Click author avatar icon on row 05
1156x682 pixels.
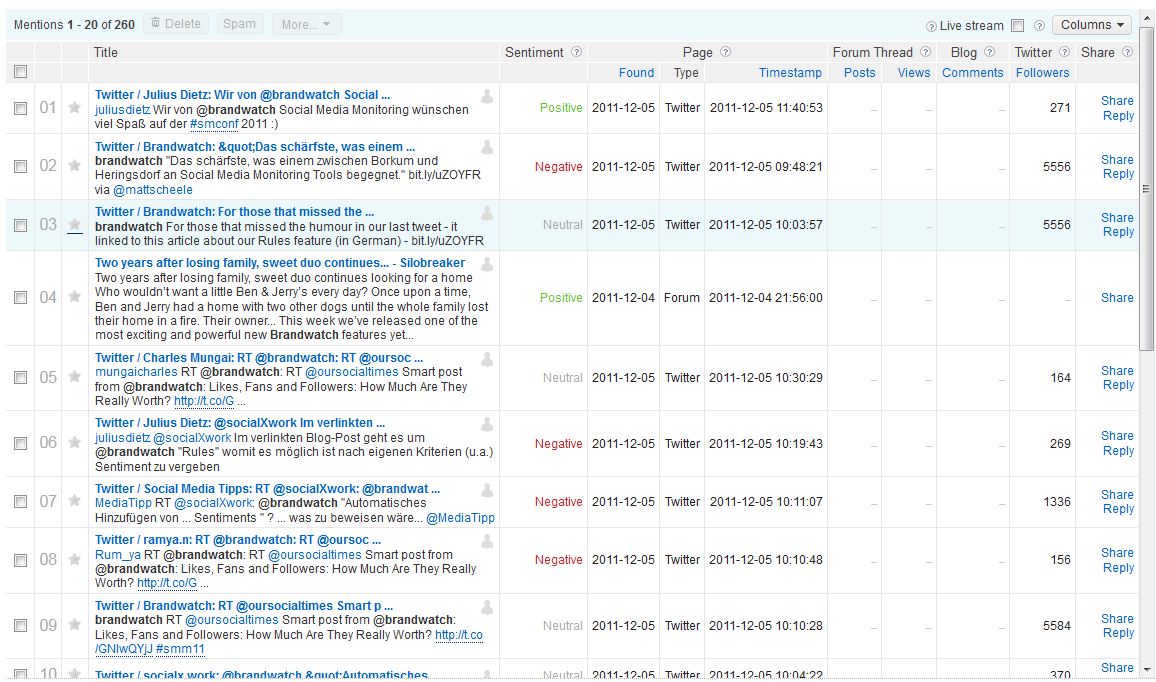click(487, 358)
